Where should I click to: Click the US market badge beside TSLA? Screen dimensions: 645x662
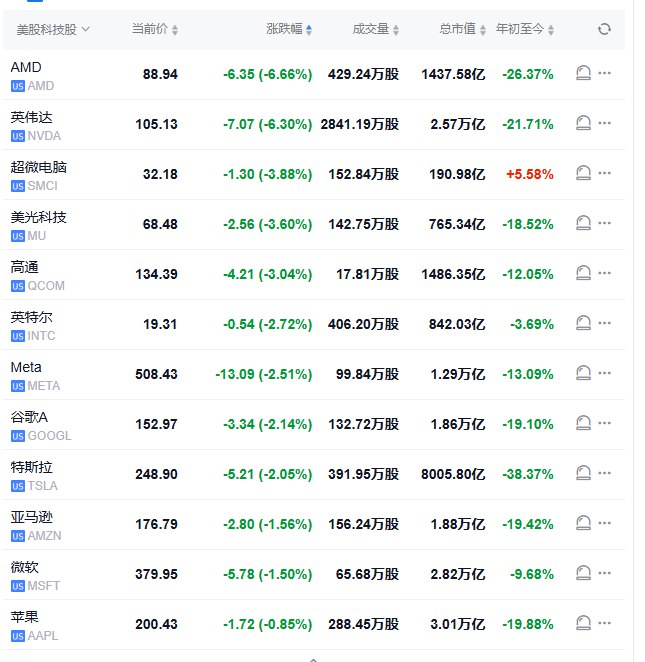(x=18, y=486)
